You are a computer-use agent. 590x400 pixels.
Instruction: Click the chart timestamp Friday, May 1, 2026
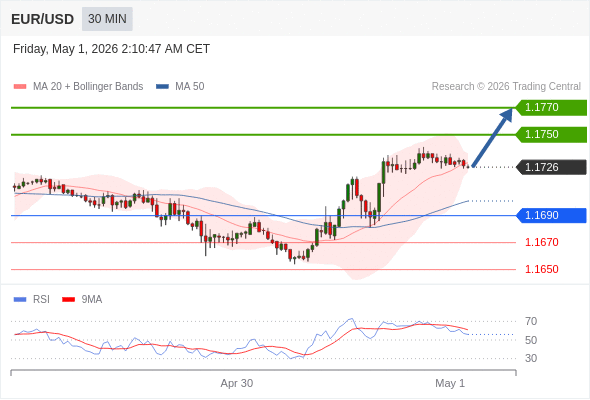[65, 49]
